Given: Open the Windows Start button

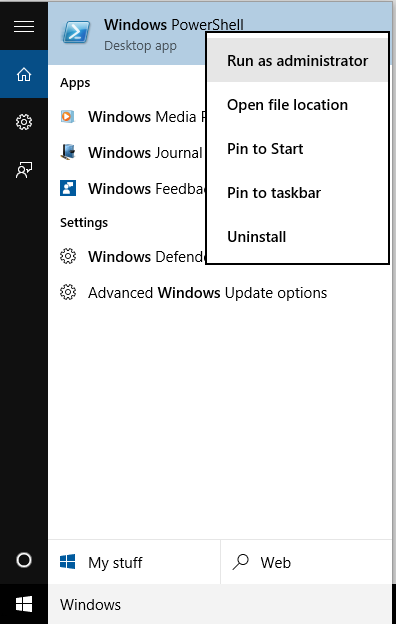Looking at the screenshot, I should tap(24, 604).
